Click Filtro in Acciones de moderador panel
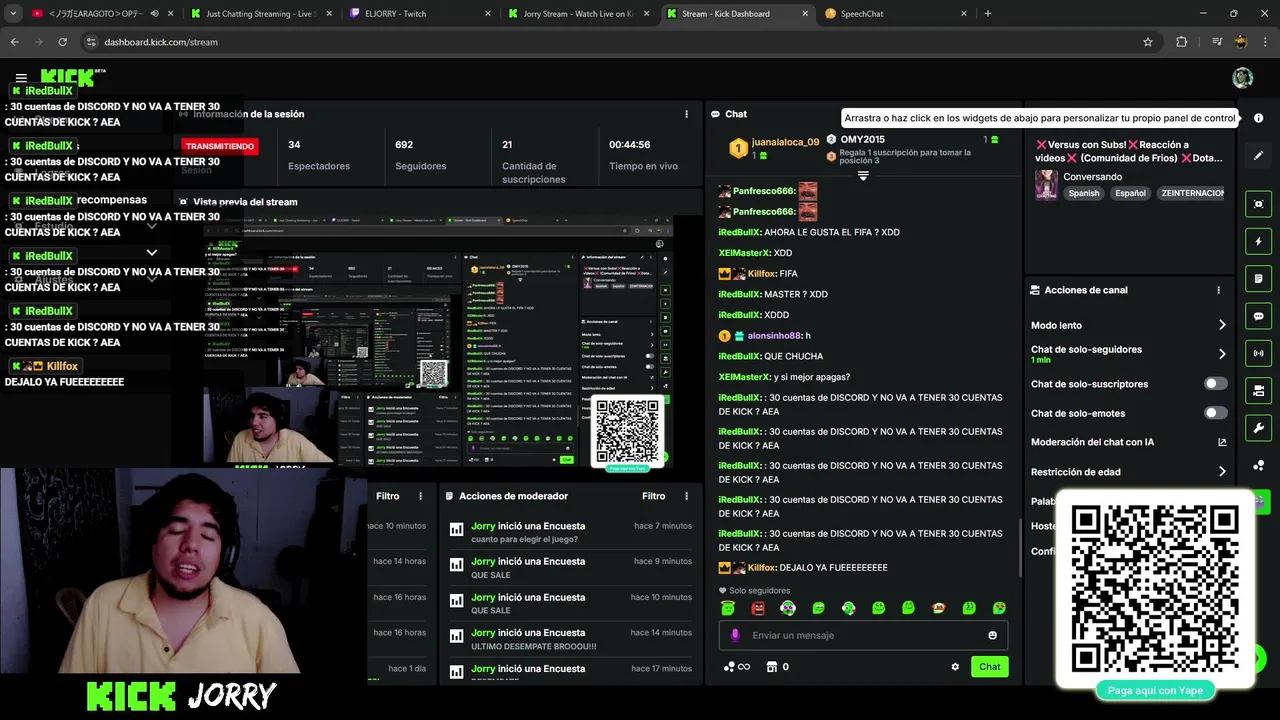This screenshot has height=720, width=1280. (653, 496)
